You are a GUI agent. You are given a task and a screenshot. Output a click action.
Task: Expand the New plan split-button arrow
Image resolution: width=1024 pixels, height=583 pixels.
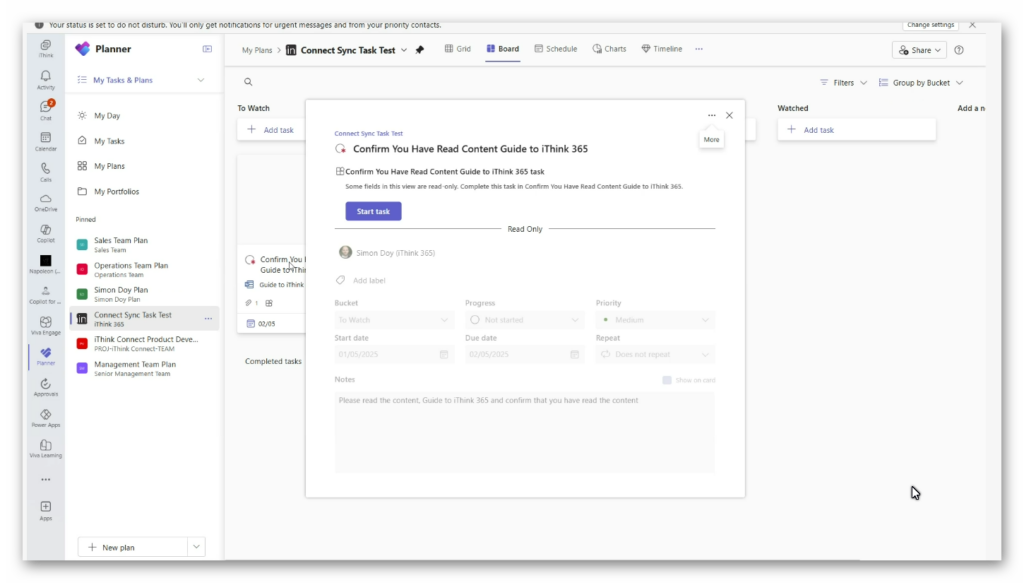coord(196,547)
